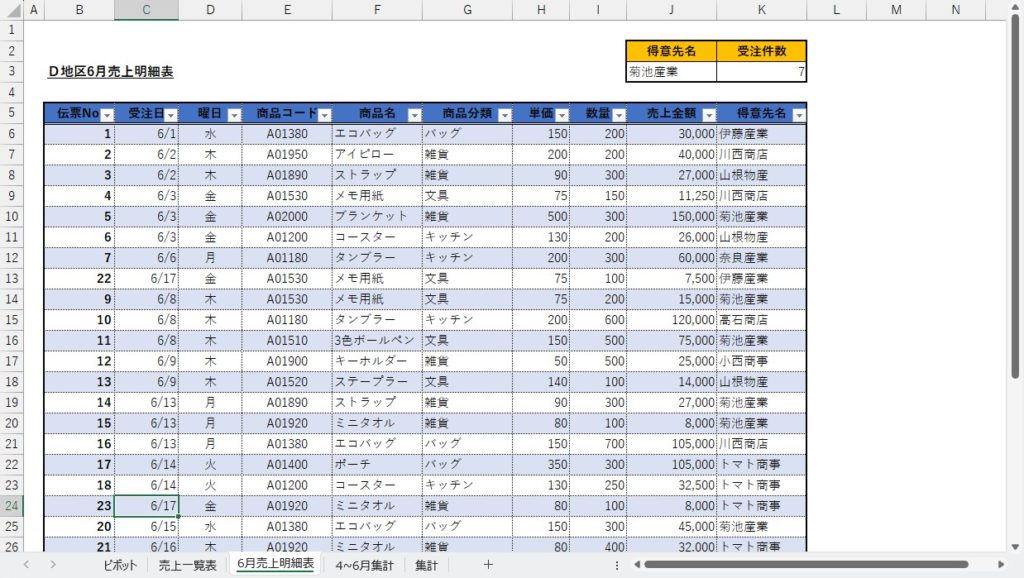Add a new sheet with plus button
The width and height of the screenshot is (1024, 578).
click(x=488, y=565)
